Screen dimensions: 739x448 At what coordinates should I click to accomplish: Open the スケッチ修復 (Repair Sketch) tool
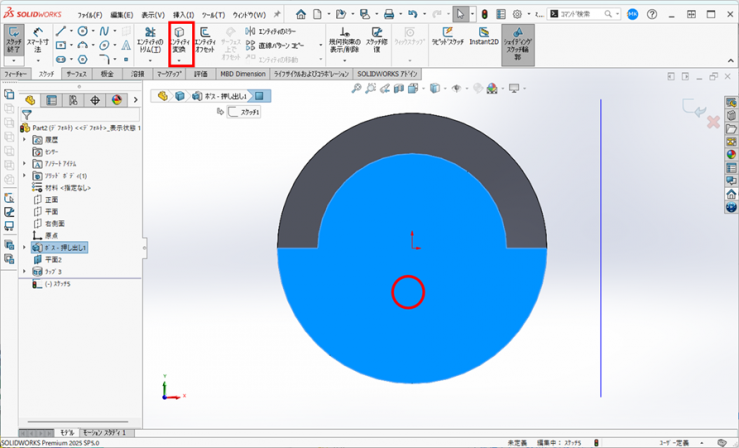[x=376, y=40]
